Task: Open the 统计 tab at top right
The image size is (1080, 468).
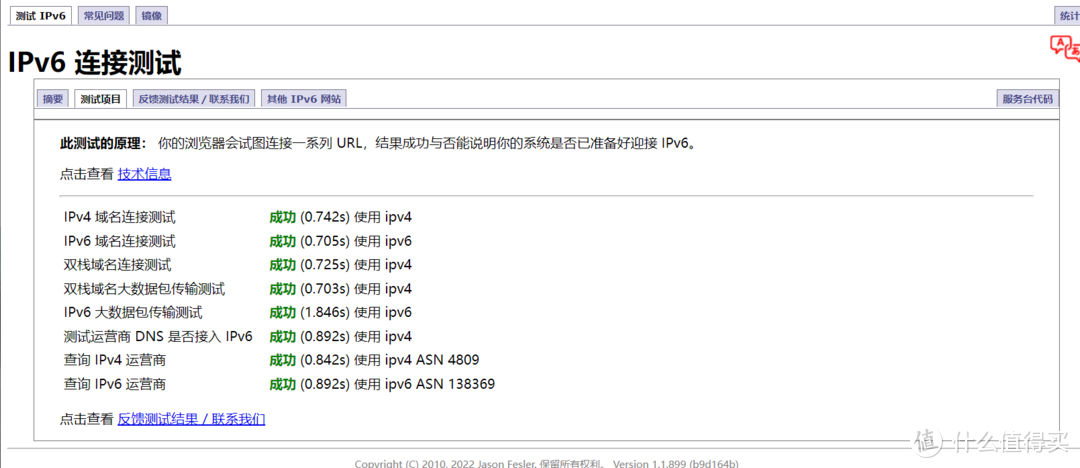Action: pos(1068,16)
